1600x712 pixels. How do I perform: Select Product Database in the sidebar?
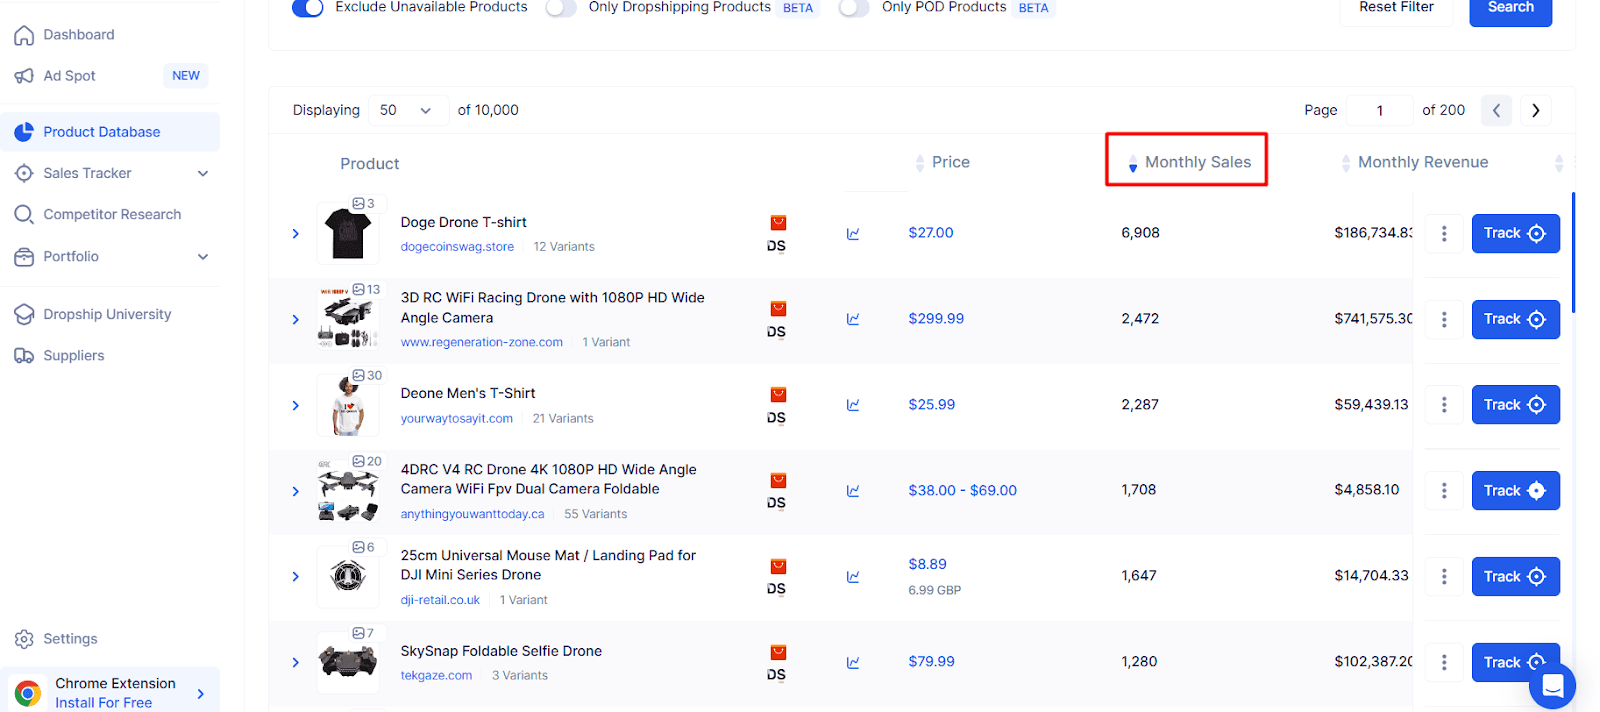coord(110,132)
